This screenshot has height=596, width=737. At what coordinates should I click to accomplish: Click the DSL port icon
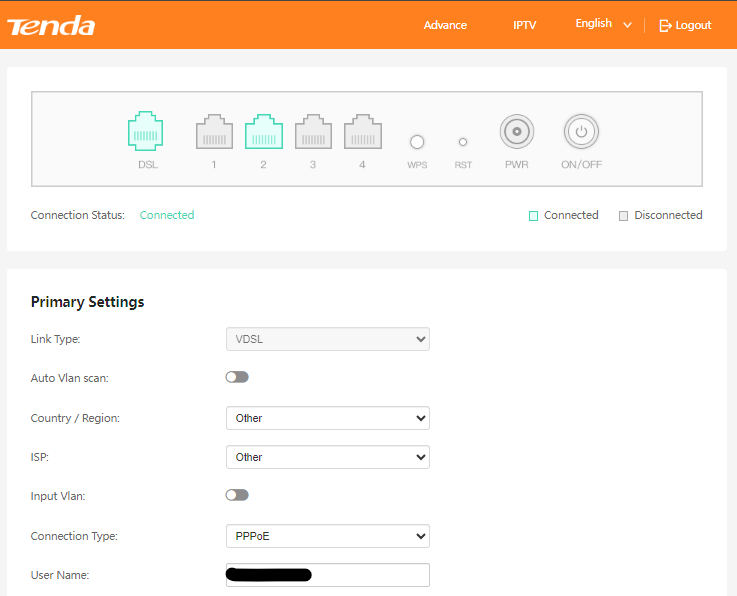[x=147, y=132]
